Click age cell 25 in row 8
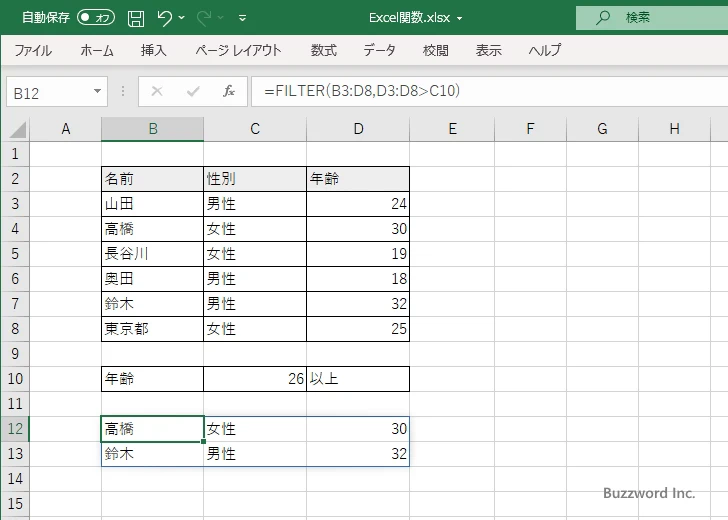This screenshot has width=728, height=520. pos(358,329)
